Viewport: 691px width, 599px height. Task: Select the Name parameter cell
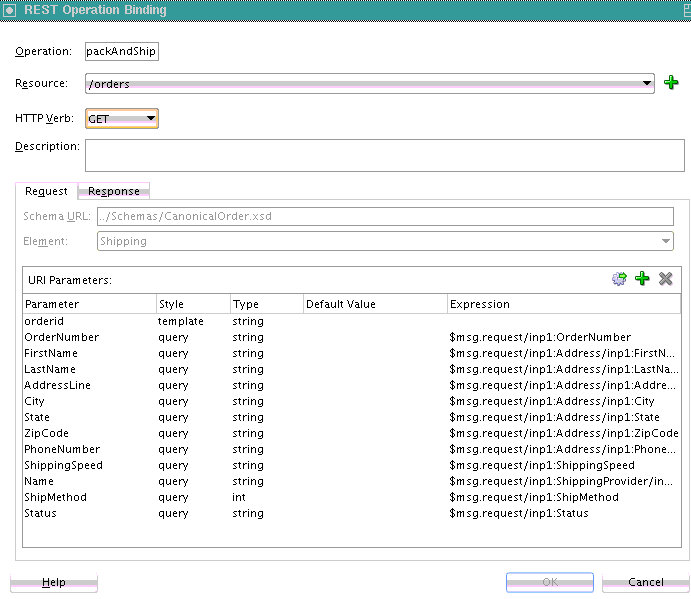point(90,481)
